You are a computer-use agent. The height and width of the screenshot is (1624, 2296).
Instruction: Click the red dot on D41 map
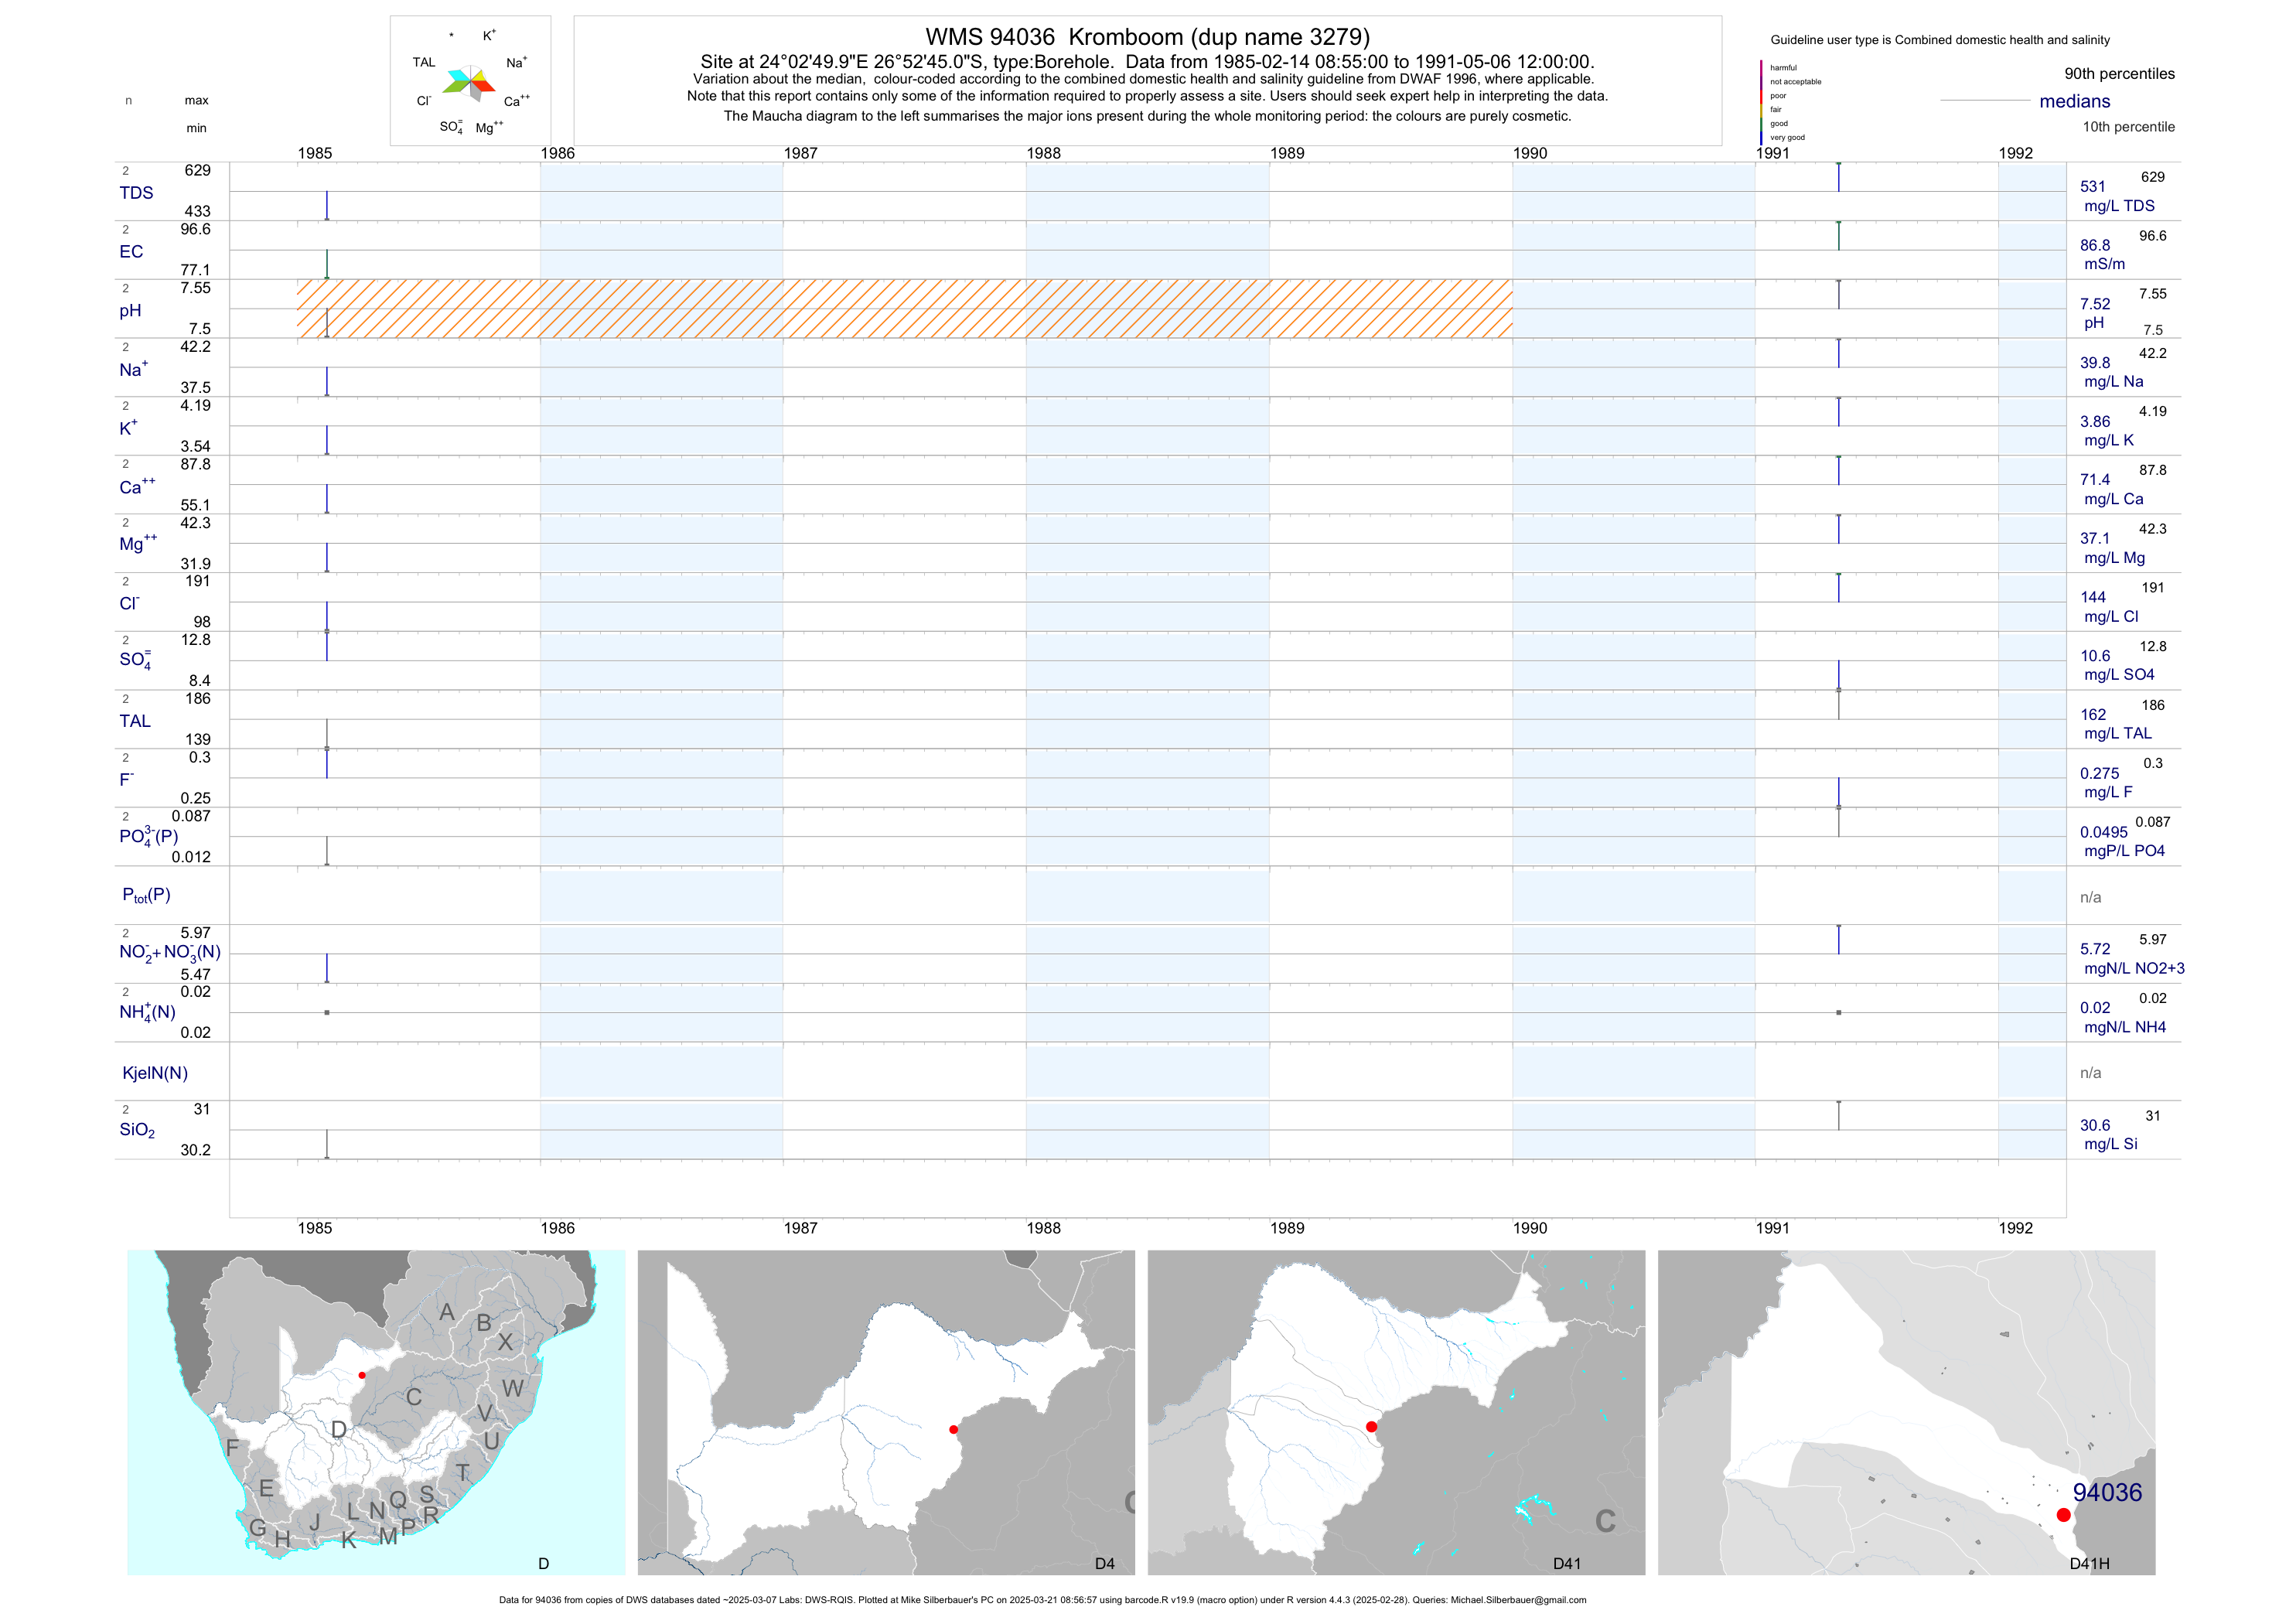[x=1371, y=1427]
